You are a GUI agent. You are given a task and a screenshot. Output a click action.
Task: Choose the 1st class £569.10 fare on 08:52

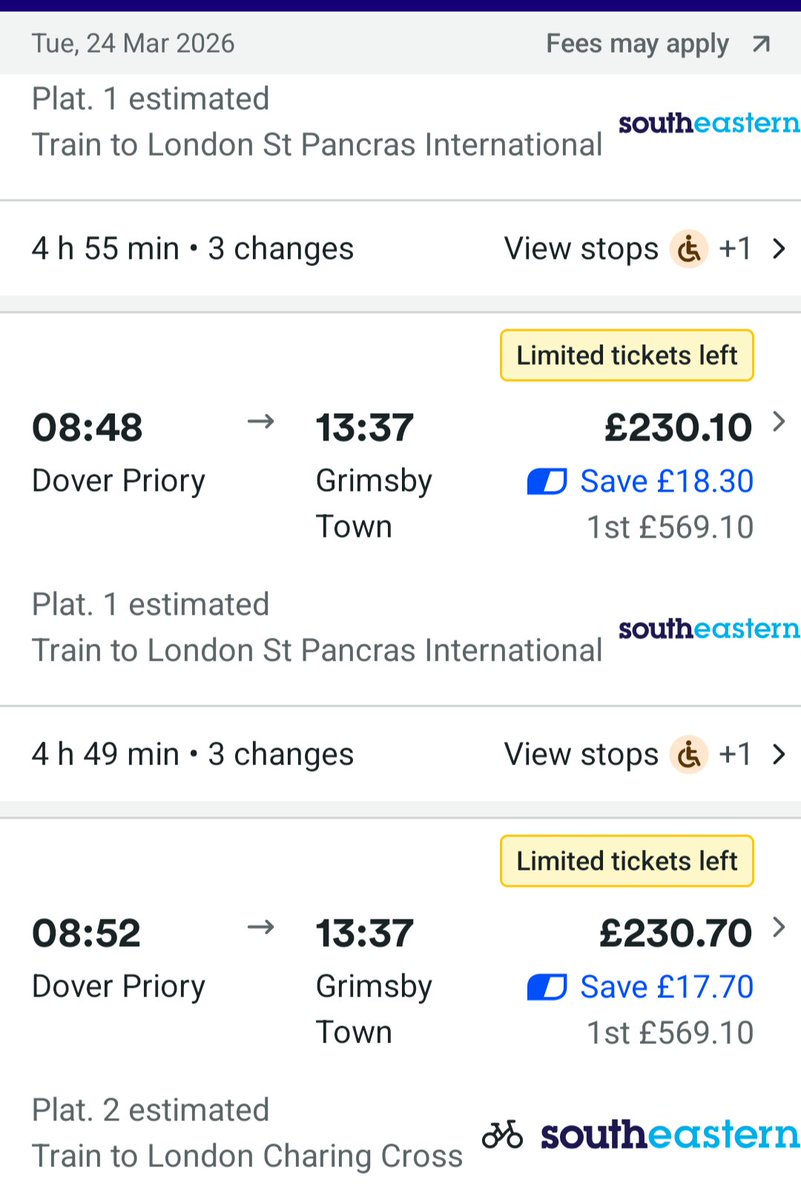670,1032
